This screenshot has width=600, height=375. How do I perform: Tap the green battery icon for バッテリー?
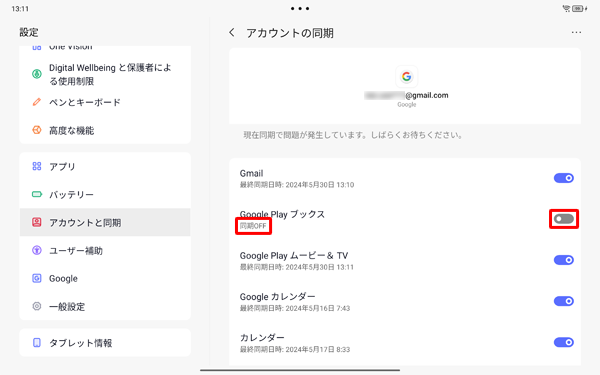coord(37,194)
